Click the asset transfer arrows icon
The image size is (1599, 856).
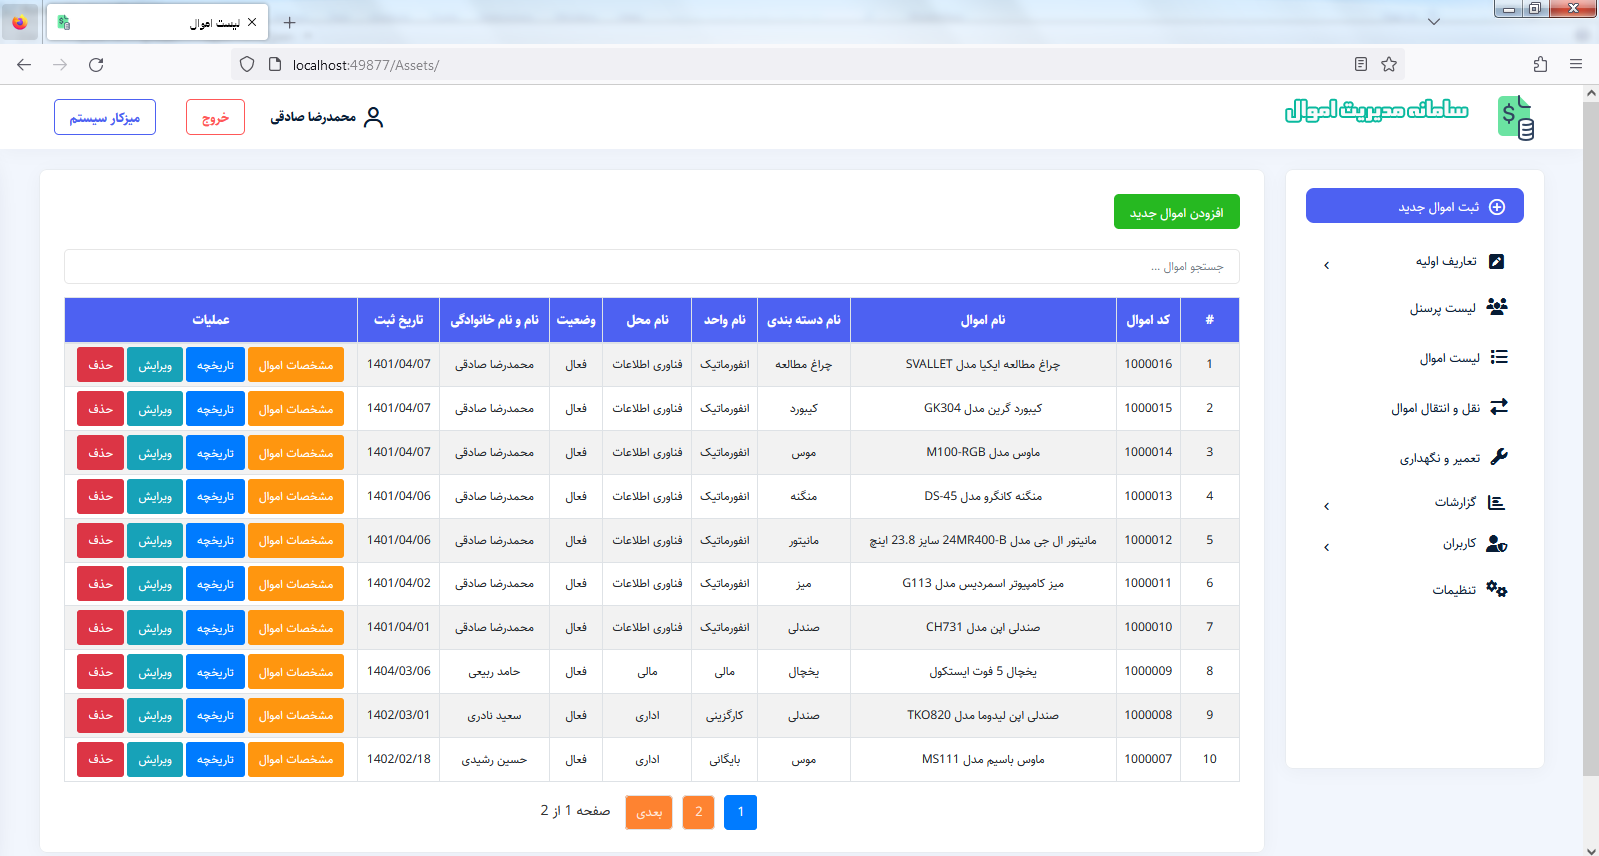click(1498, 407)
